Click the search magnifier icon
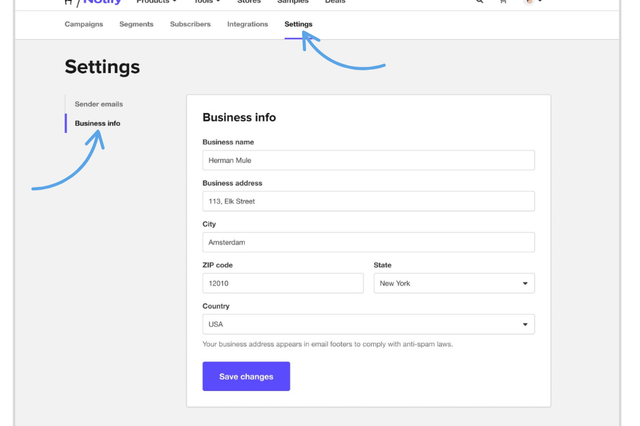This screenshot has height=426, width=640. coord(480,2)
